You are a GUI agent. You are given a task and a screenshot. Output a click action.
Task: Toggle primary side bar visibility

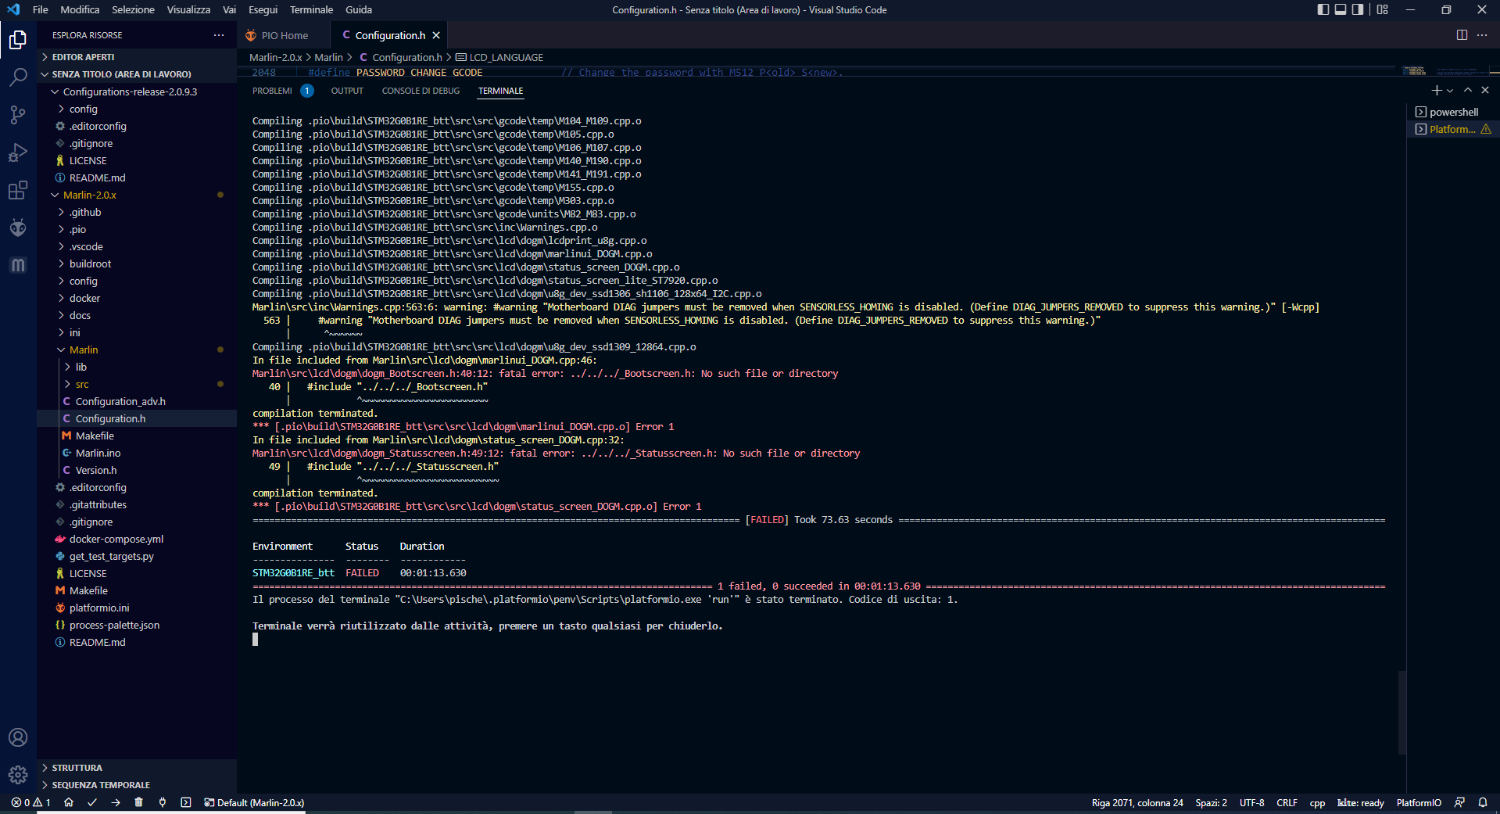click(1323, 10)
